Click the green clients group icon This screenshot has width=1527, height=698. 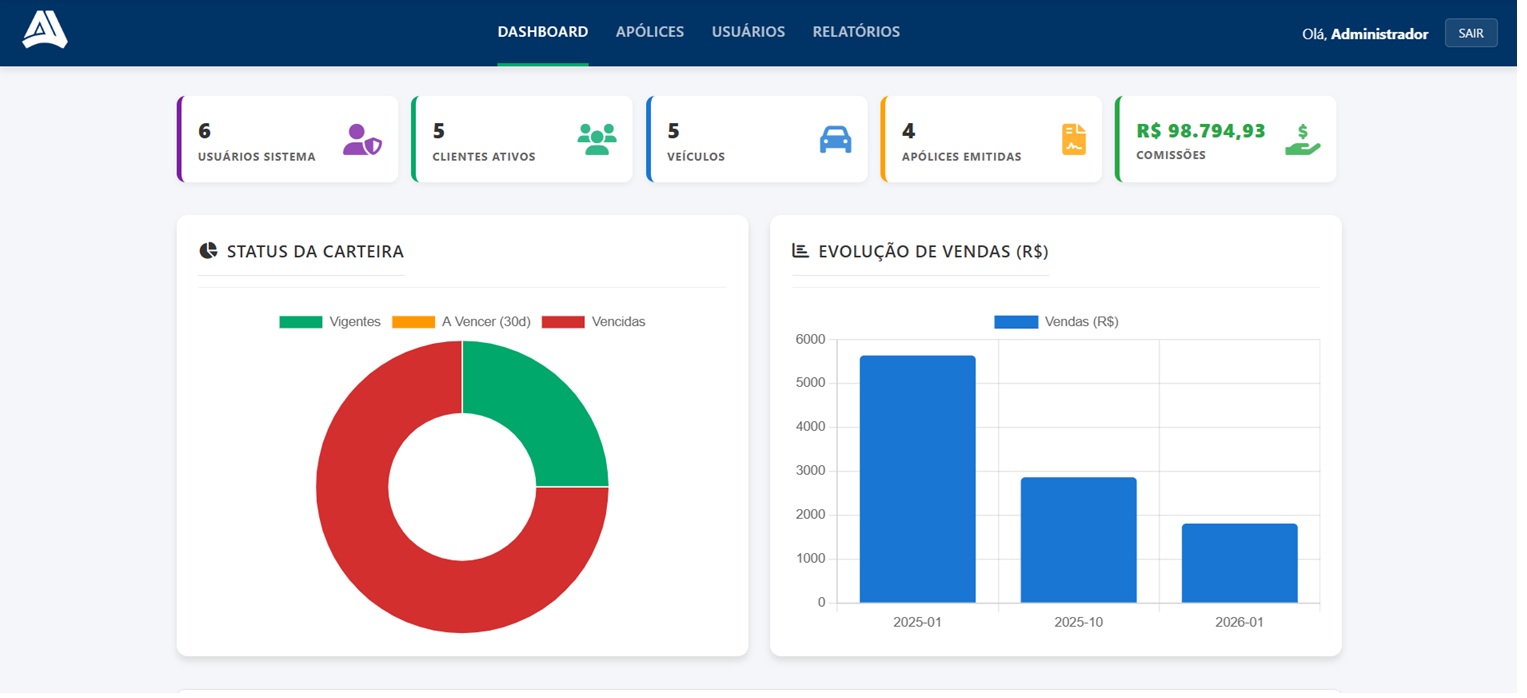tap(597, 140)
